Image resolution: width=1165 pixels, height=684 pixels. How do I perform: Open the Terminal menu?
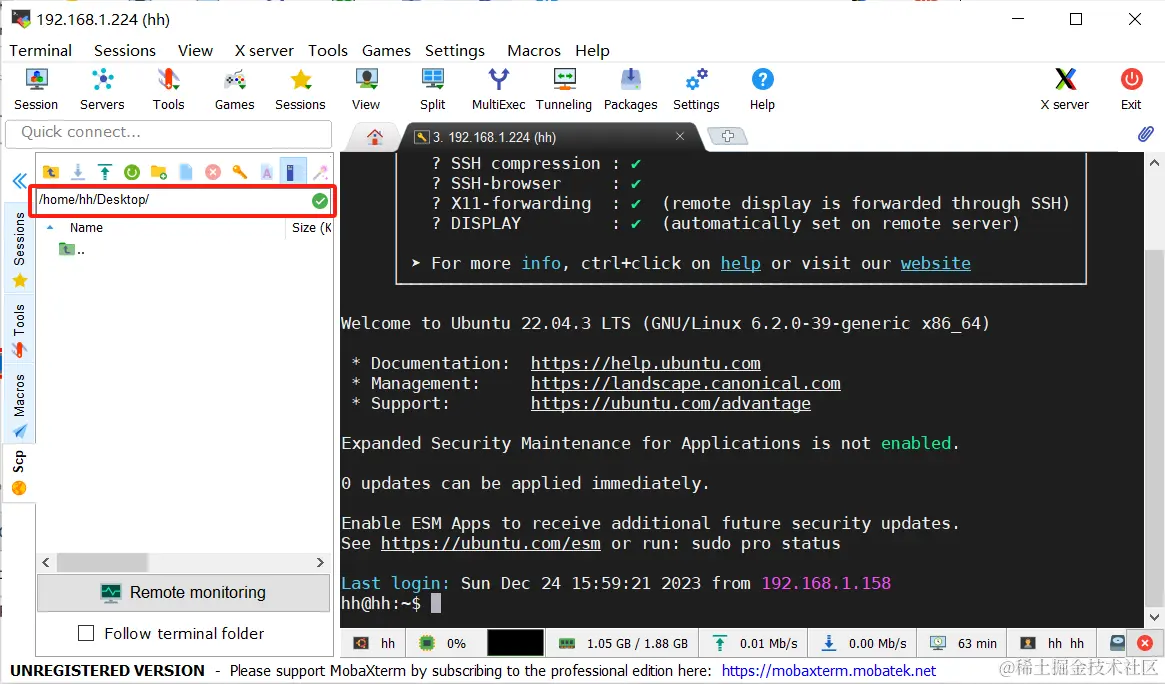pyautogui.click(x=40, y=51)
